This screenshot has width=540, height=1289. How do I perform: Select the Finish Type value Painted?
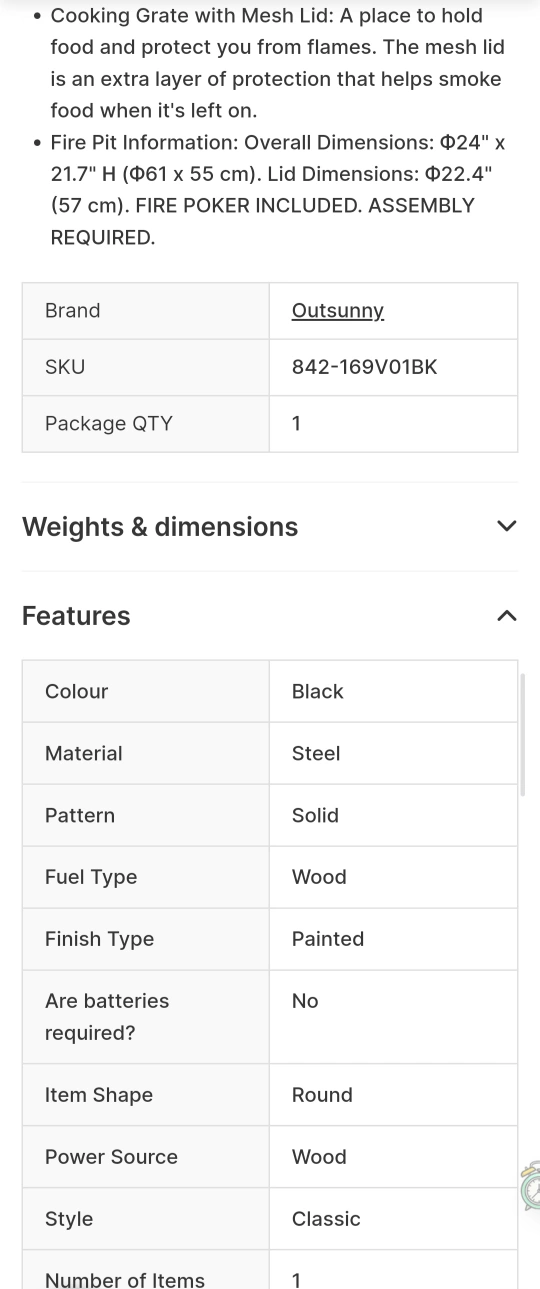tap(327, 939)
